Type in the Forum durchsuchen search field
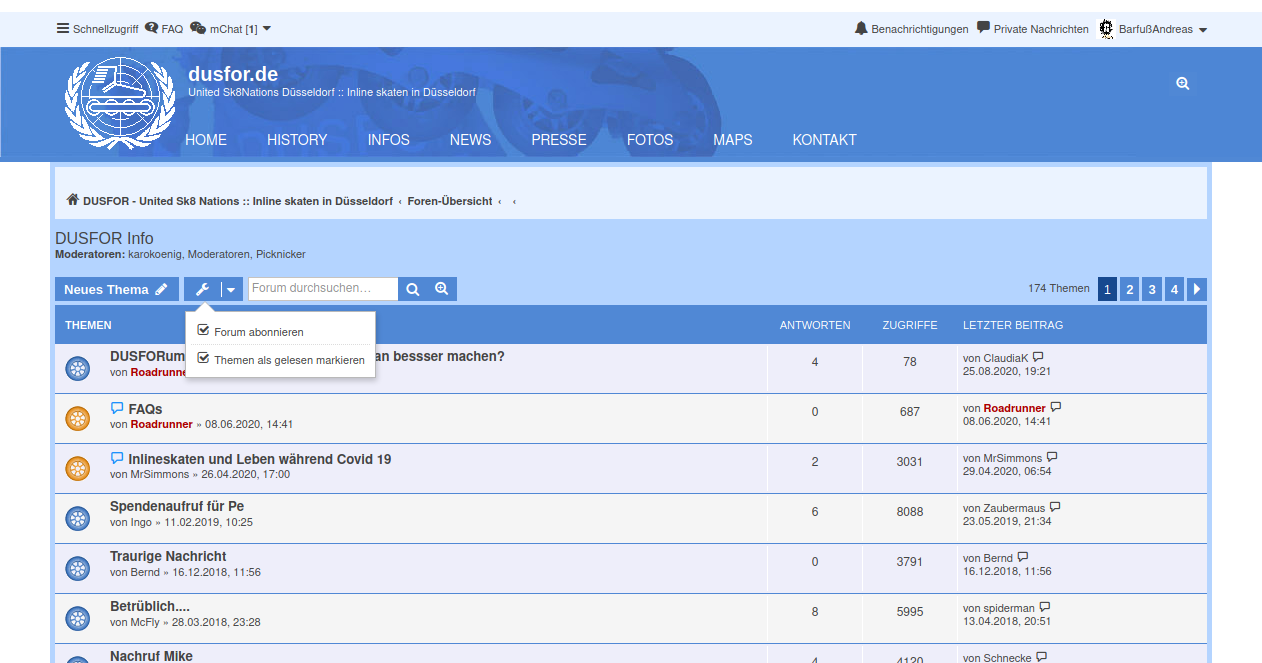The width and height of the screenshot is (1262, 663). click(x=322, y=288)
